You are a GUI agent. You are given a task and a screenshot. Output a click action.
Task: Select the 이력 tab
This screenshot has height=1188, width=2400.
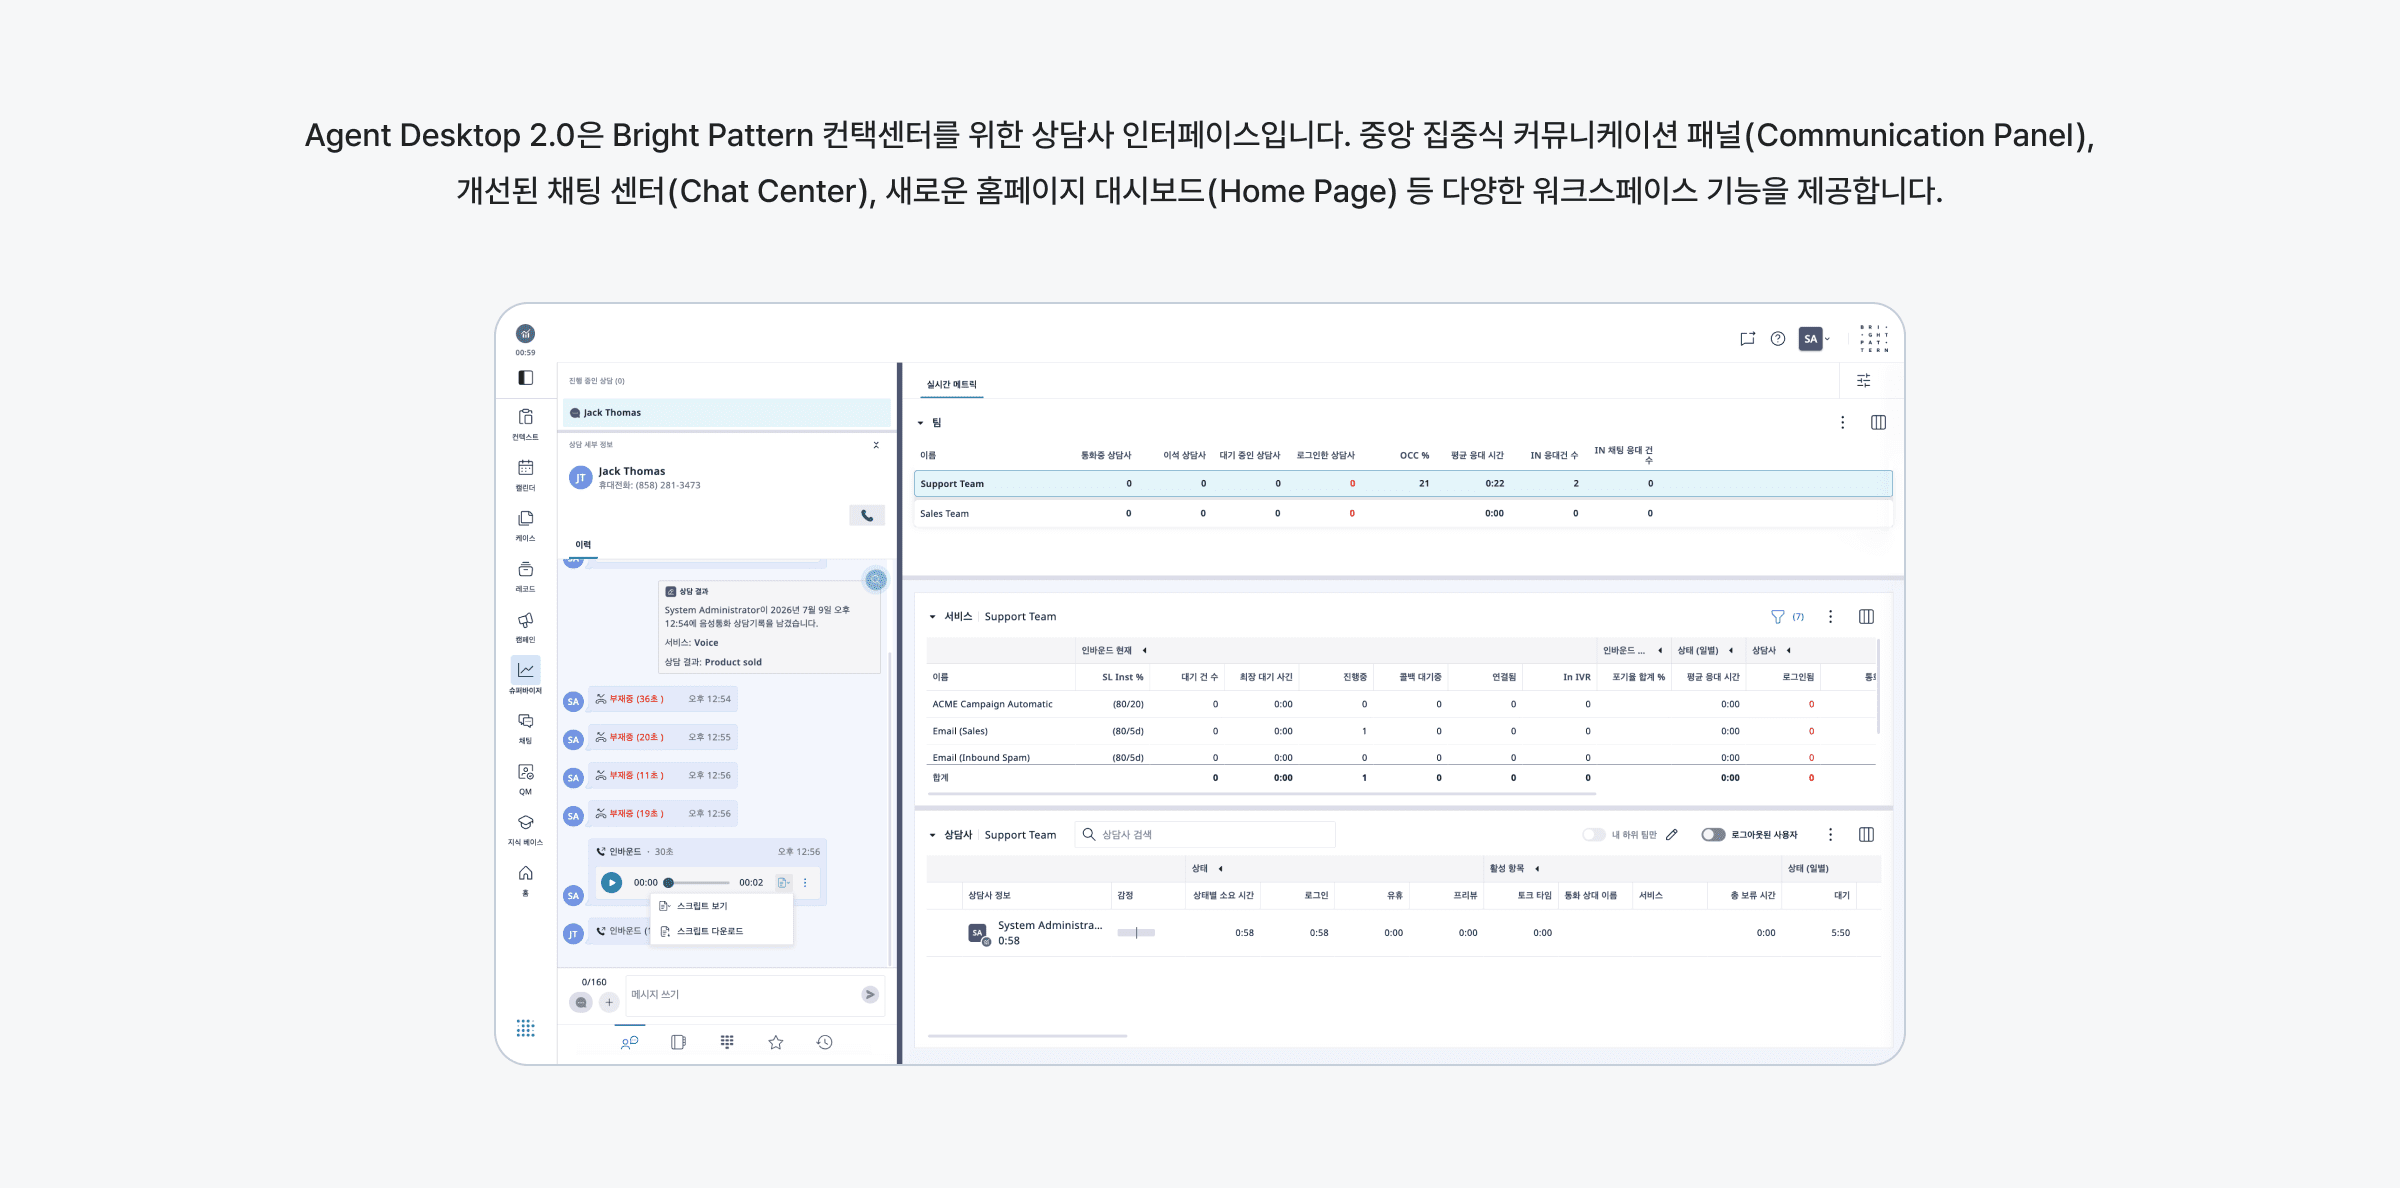[x=583, y=545]
